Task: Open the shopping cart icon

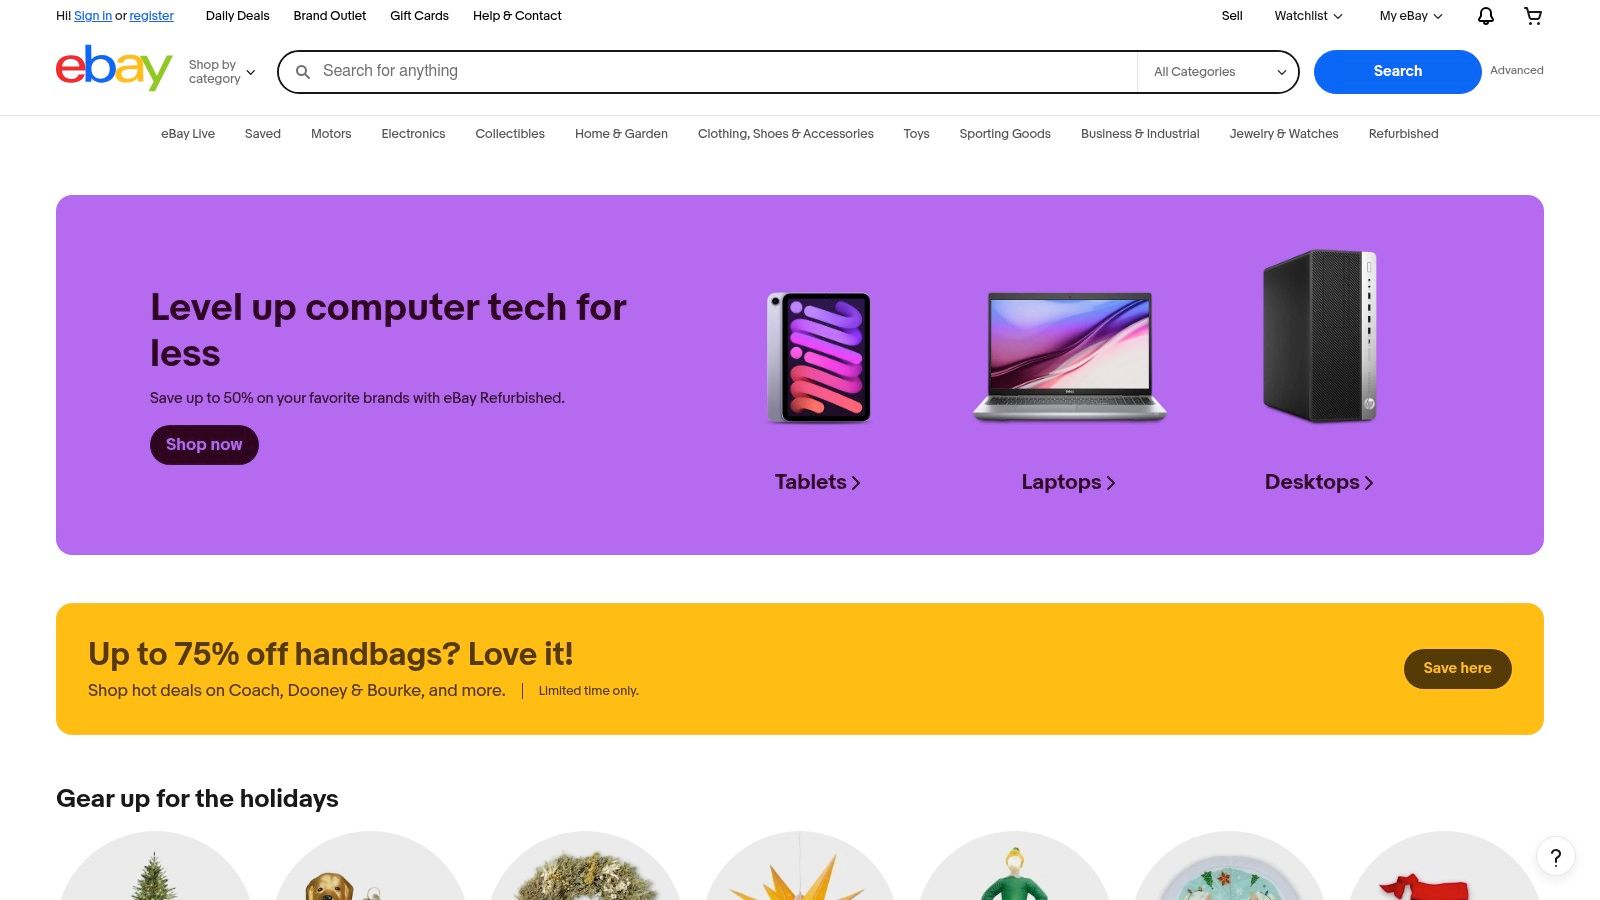Action: pyautogui.click(x=1533, y=16)
